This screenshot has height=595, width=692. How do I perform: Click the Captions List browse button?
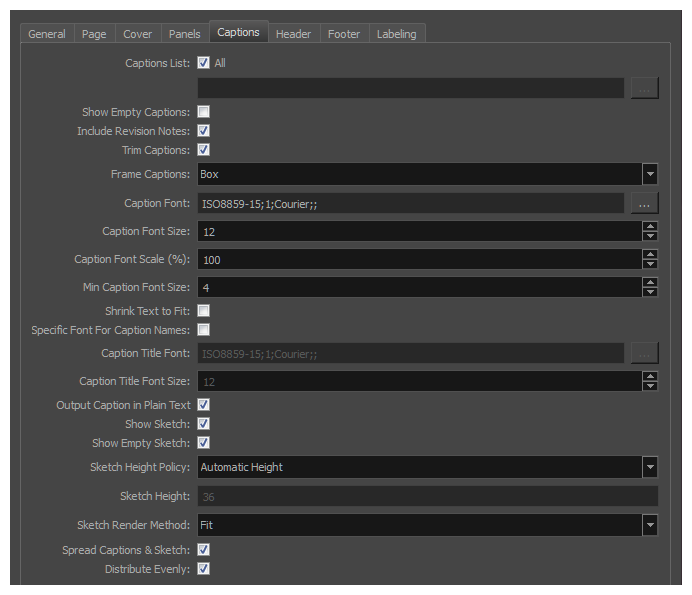tap(644, 88)
